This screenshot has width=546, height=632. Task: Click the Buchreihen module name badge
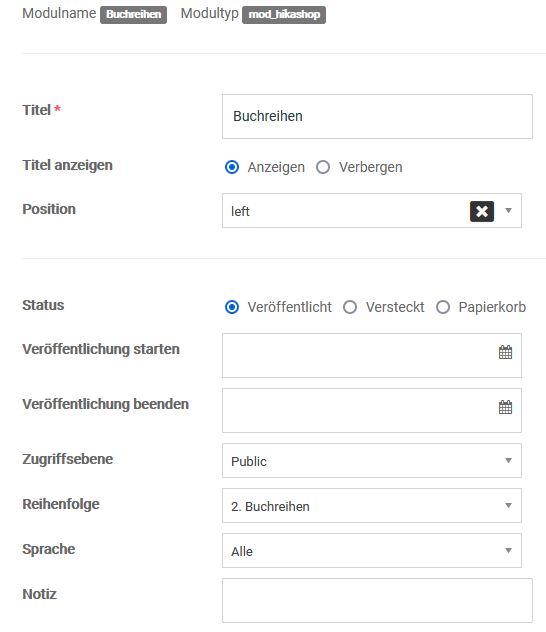[x=133, y=15]
